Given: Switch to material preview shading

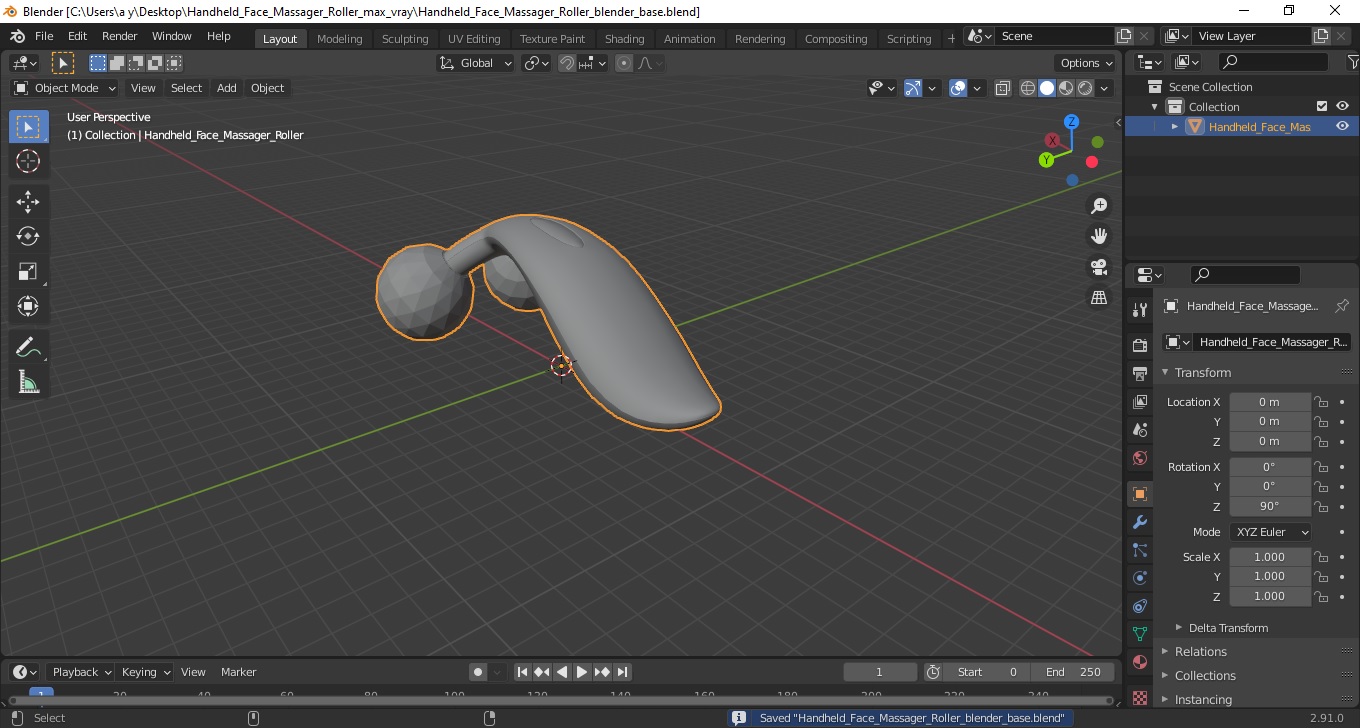Looking at the screenshot, I should [1066, 88].
